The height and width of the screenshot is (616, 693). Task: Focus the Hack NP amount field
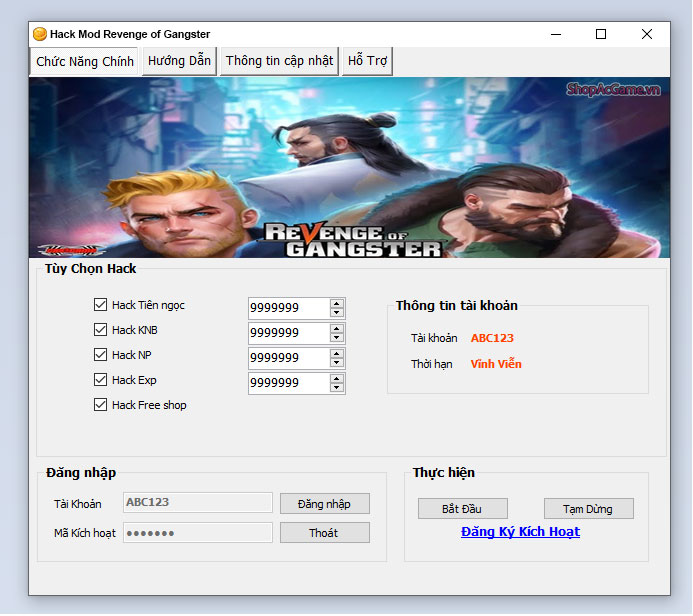click(289, 358)
